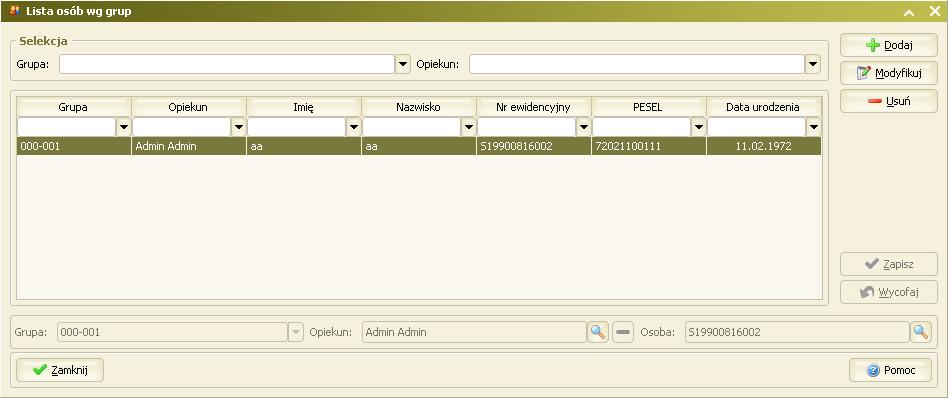Image resolution: width=948 pixels, height=398 pixels.
Task: Open help with Pomoc button
Action: 890,370
